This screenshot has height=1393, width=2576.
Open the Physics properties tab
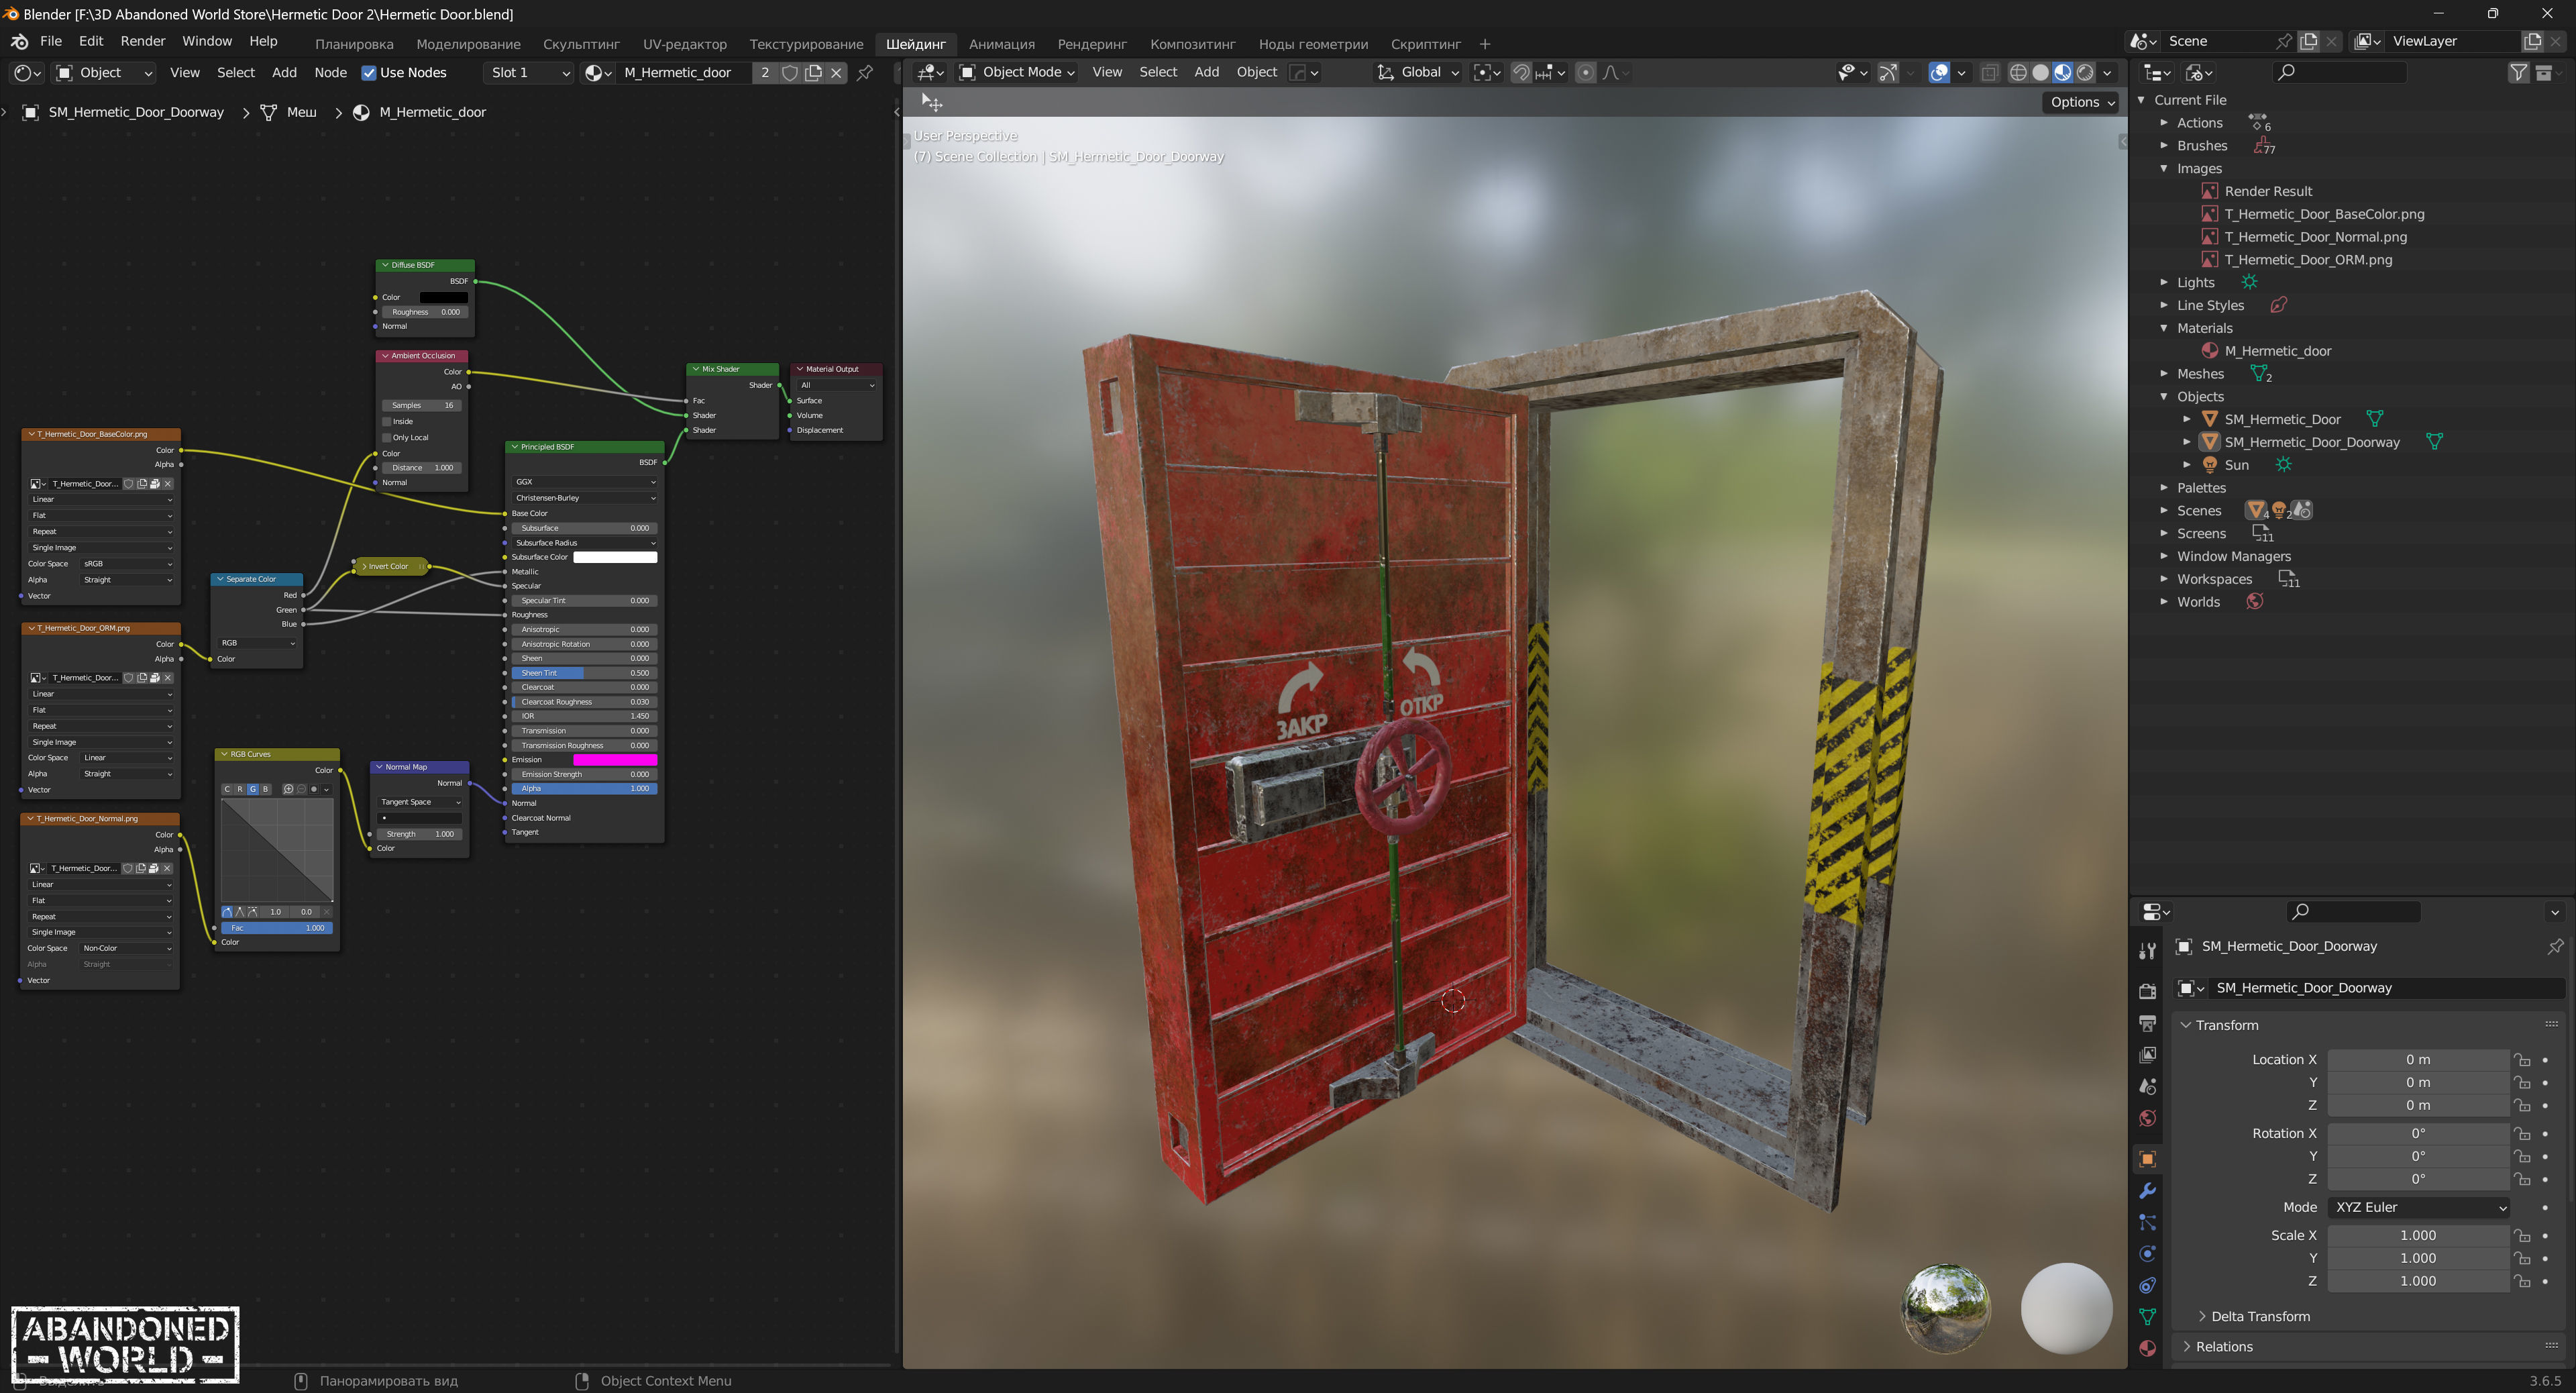[2147, 1254]
